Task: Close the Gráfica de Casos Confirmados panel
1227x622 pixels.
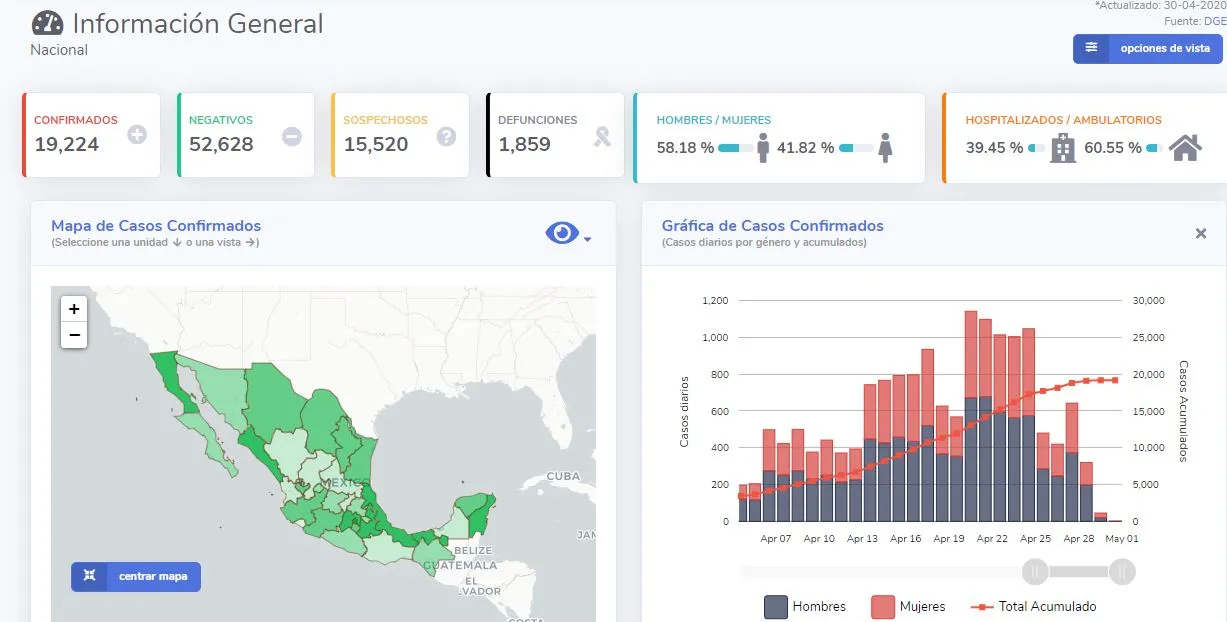Action: (1201, 233)
